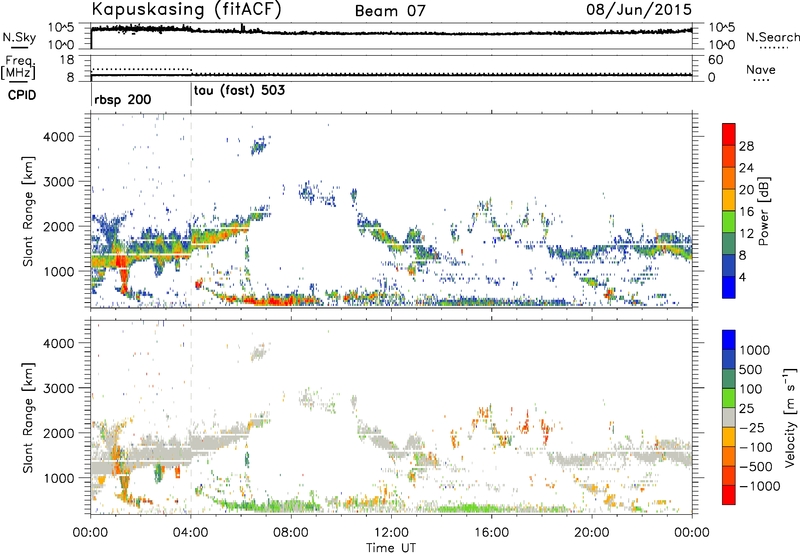800x554 pixels.
Task: Click the 'rbsp 200' CPID entry
Action: click(x=122, y=99)
